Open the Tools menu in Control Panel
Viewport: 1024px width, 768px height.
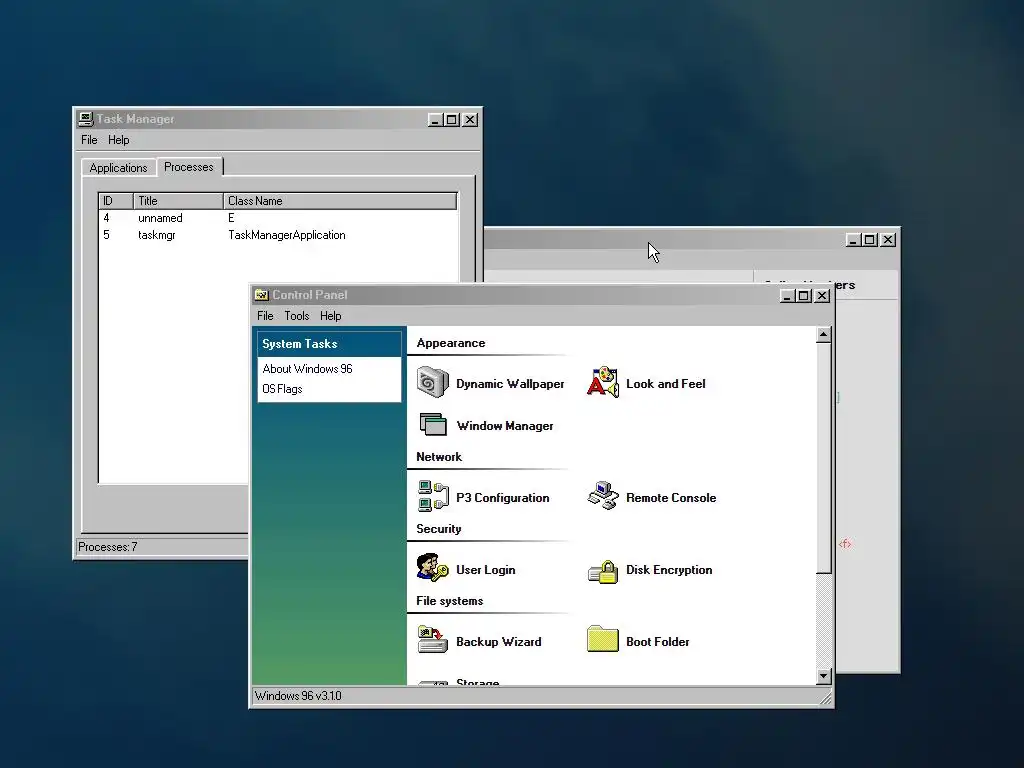click(x=296, y=315)
